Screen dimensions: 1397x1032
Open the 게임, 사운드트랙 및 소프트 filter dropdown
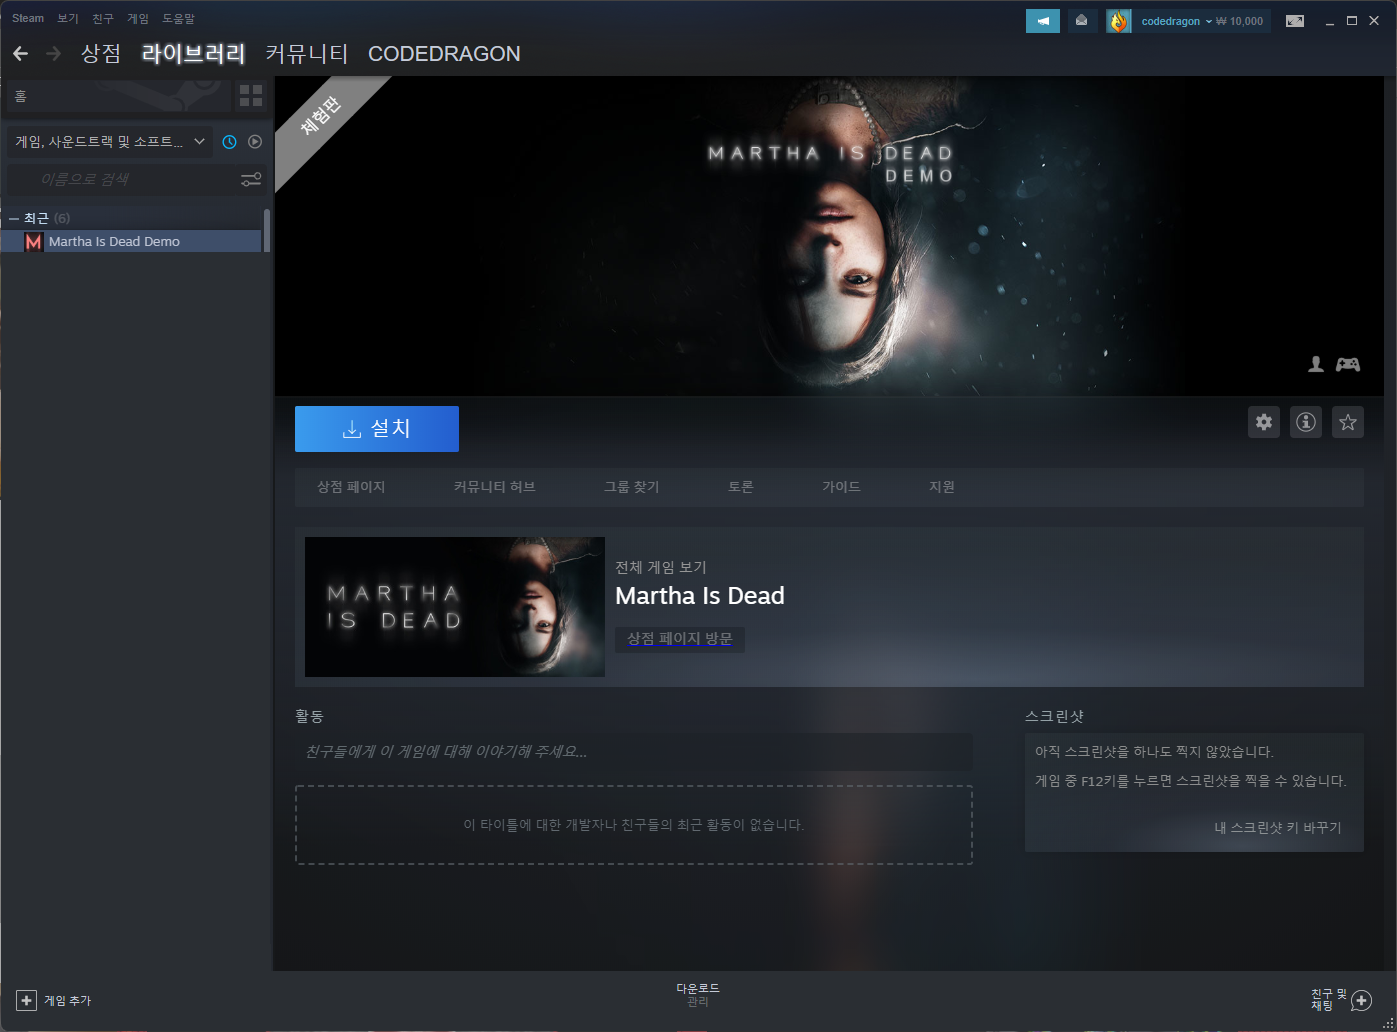(x=110, y=142)
